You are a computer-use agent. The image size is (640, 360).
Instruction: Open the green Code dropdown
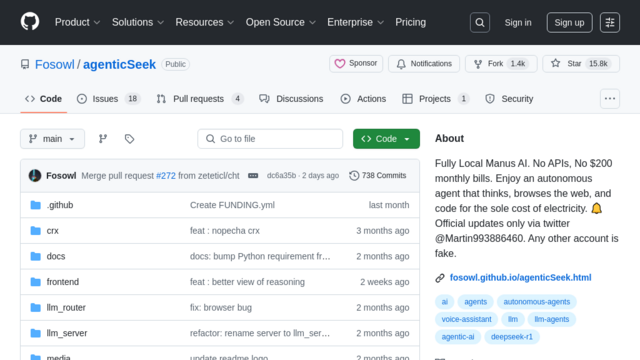click(x=386, y=139)
